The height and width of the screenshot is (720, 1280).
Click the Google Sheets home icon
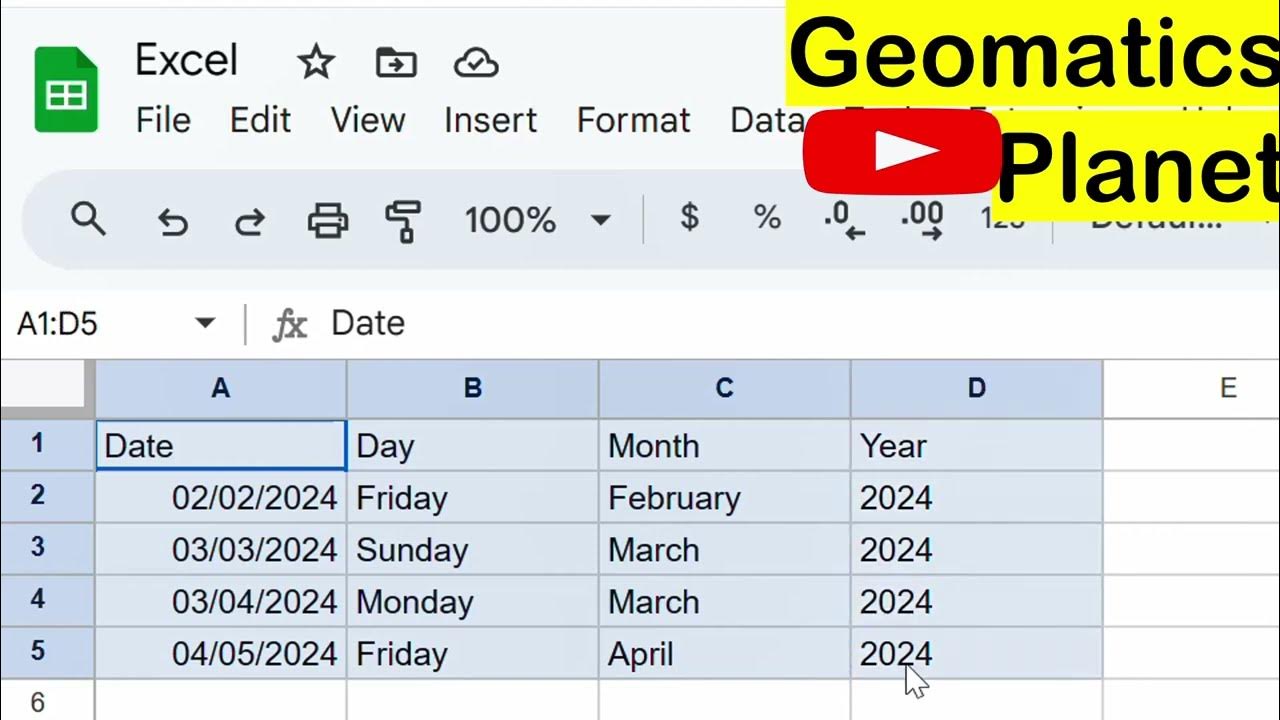tap(66, 90)
